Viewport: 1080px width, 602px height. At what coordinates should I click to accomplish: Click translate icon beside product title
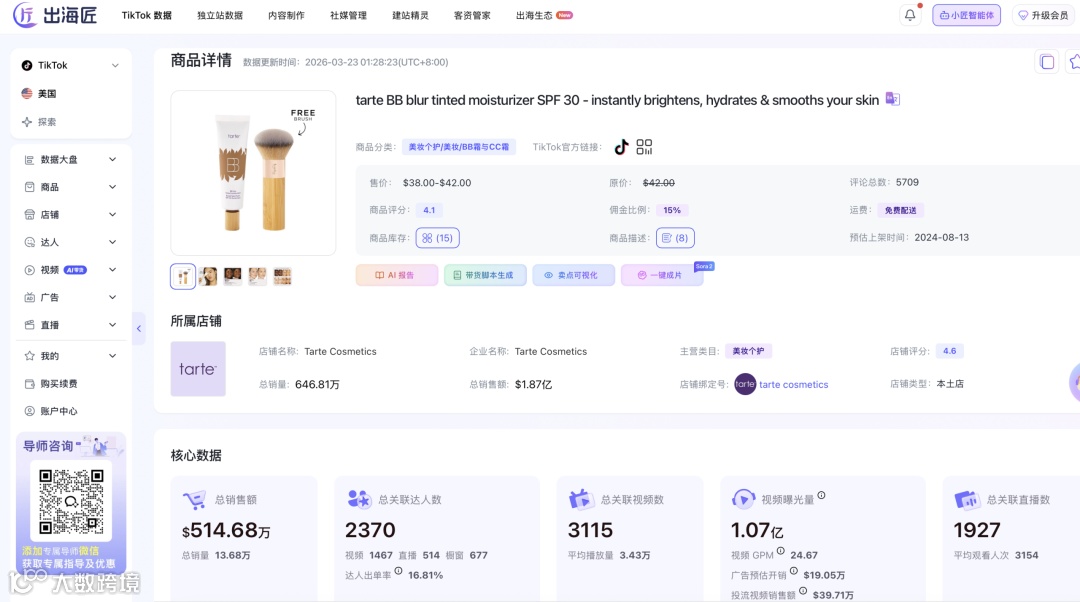coord(893,99)
